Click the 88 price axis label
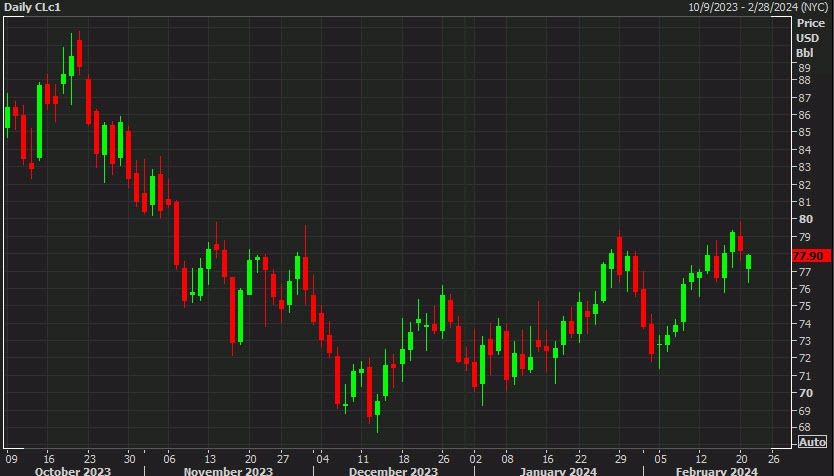 pos(804,80)
